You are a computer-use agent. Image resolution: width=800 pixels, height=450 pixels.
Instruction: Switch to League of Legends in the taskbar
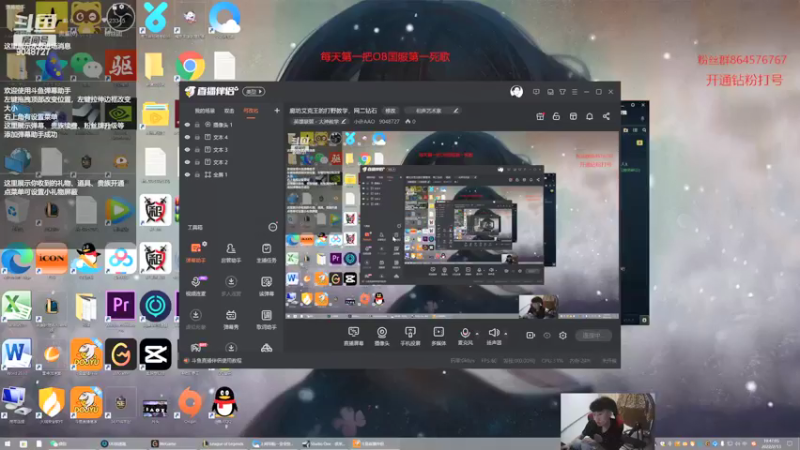(x=223, y=444)
